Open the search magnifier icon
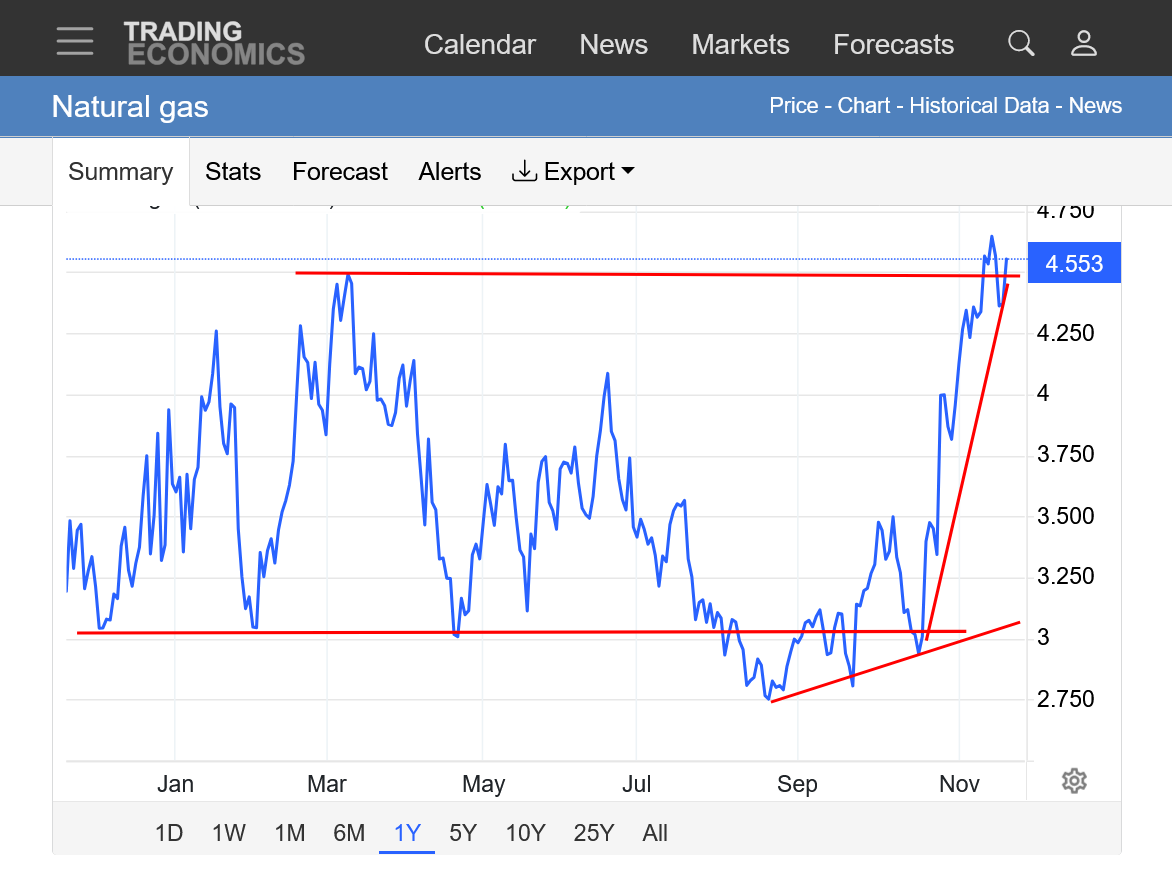Image resolution: width=1172 pixels, height=890 pixels. coord(1020,43)
